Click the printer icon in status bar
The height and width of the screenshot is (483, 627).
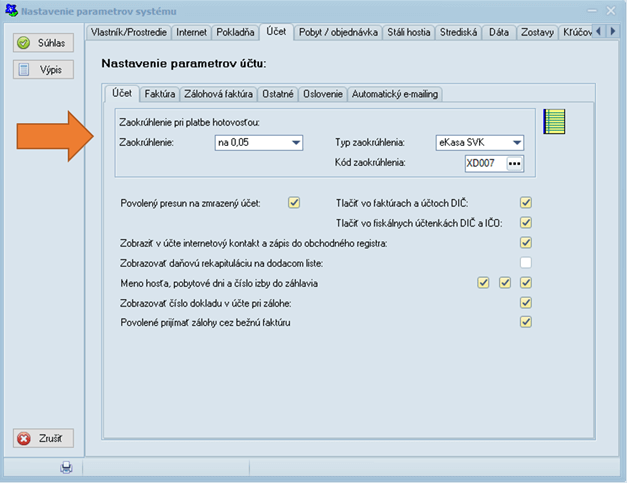[66, 467]
